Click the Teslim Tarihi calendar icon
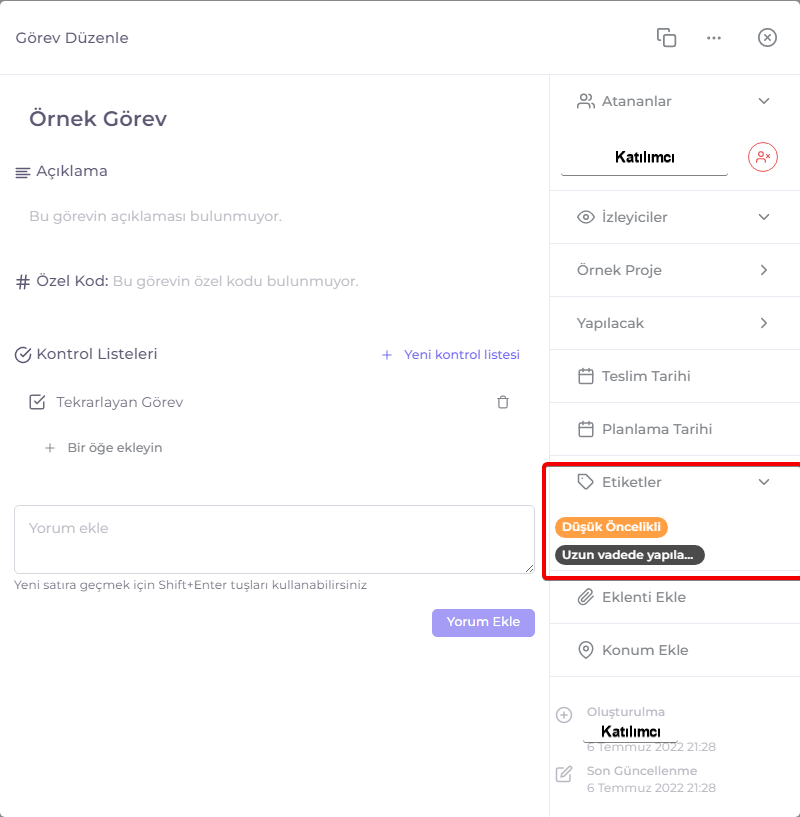This screenshot has height=817, width=800. coord(585,376)
